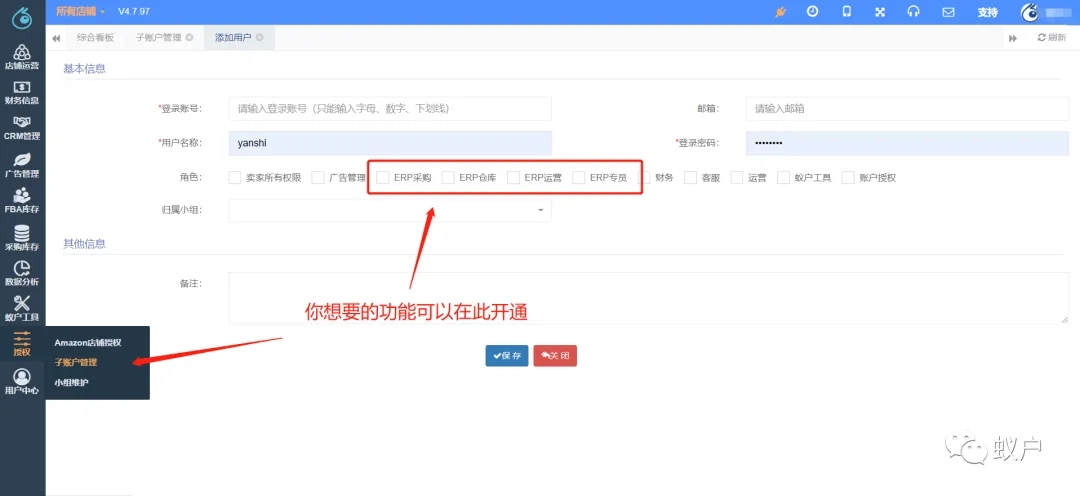Click the fullscreen icon in top bar

click(x=880, y=12)
